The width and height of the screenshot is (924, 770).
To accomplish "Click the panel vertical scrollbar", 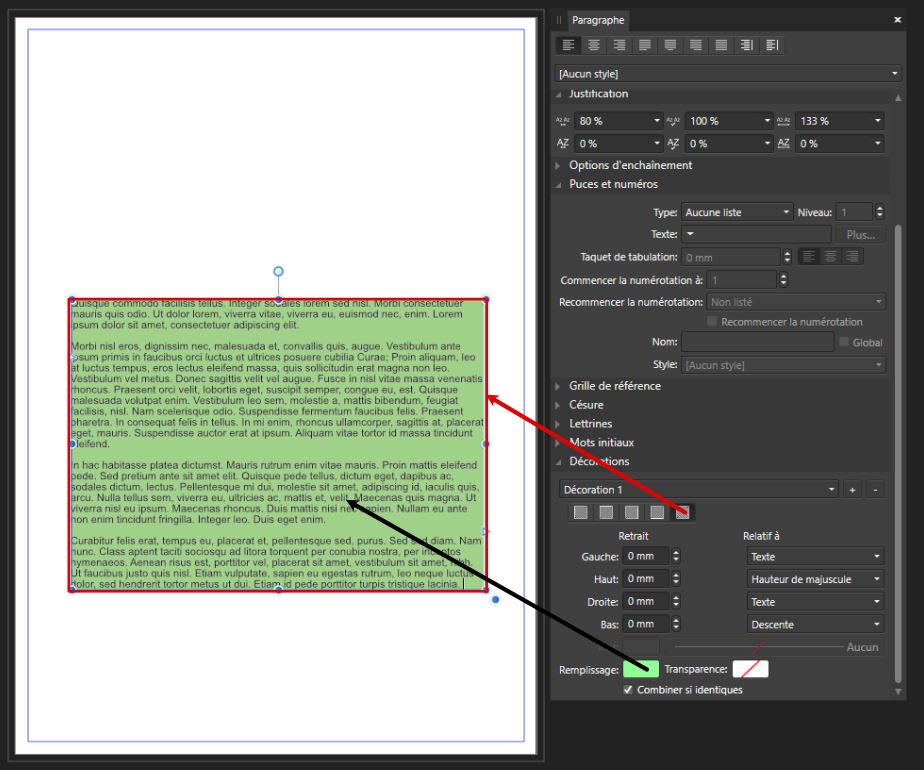I will tap(898, 454).
